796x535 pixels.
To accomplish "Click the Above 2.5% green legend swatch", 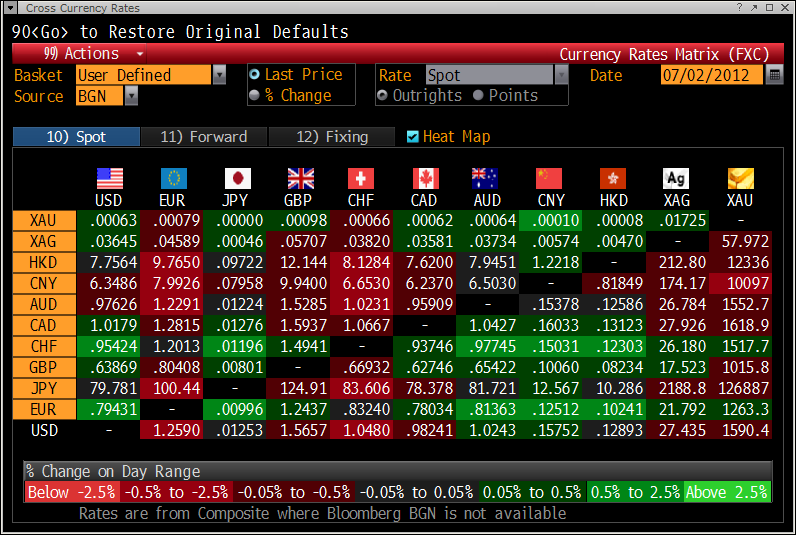I will (727, 492).
